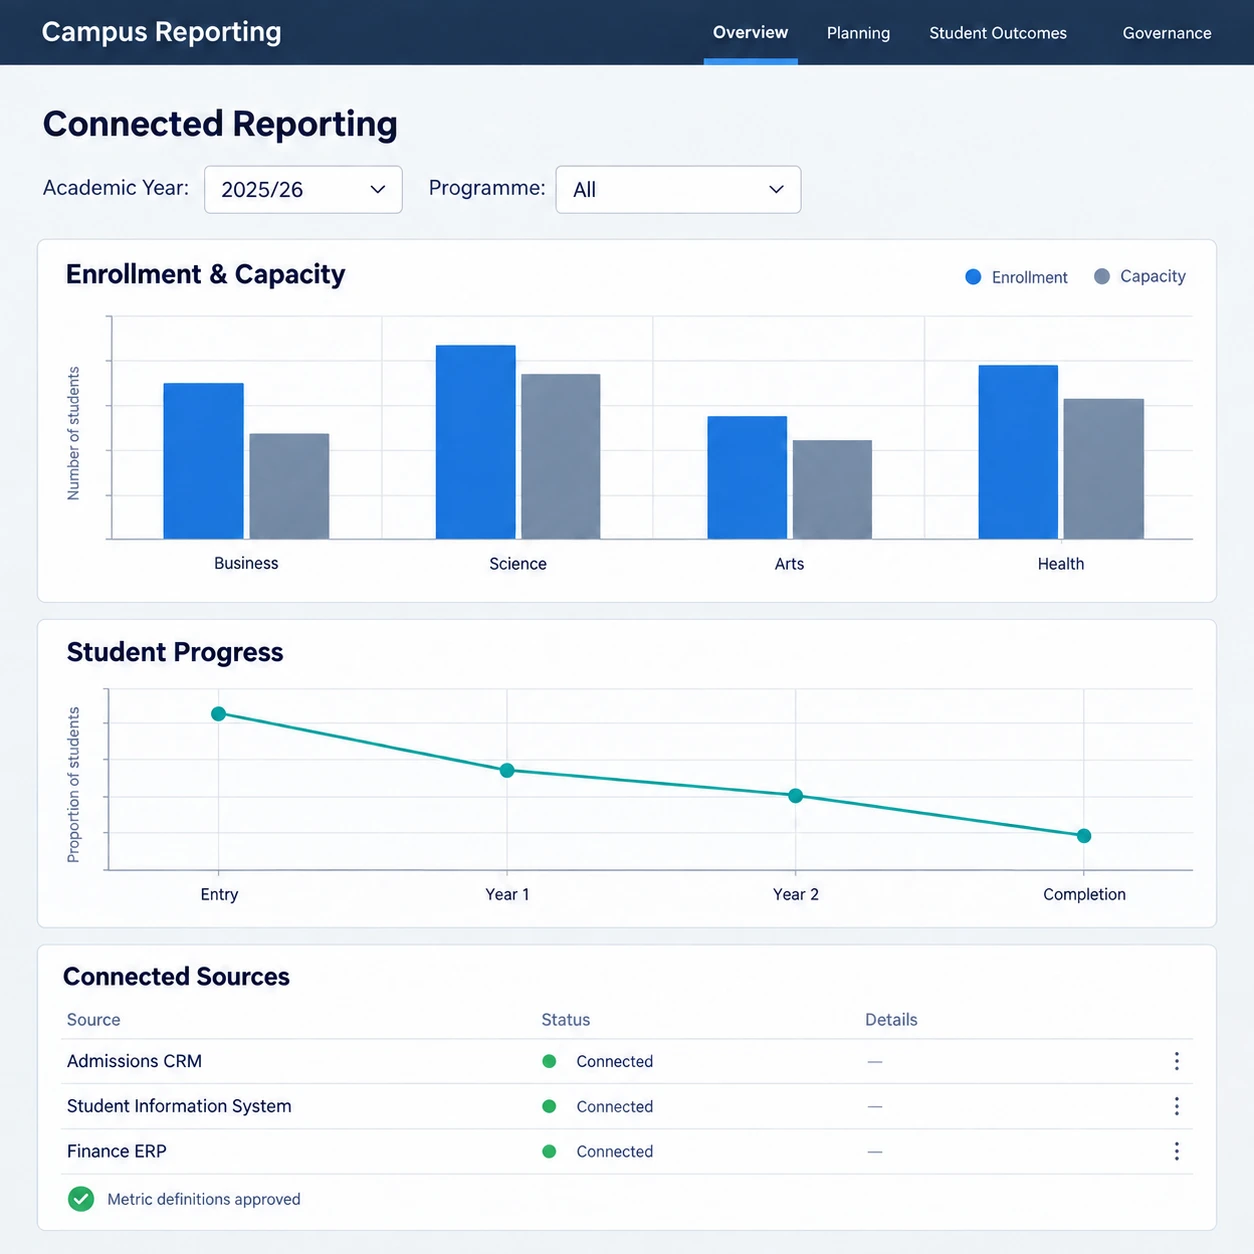Viewport: 1254px width, 1254px height.
Task: Click the Campus Reporting logo title
Action: click(161, 32)
